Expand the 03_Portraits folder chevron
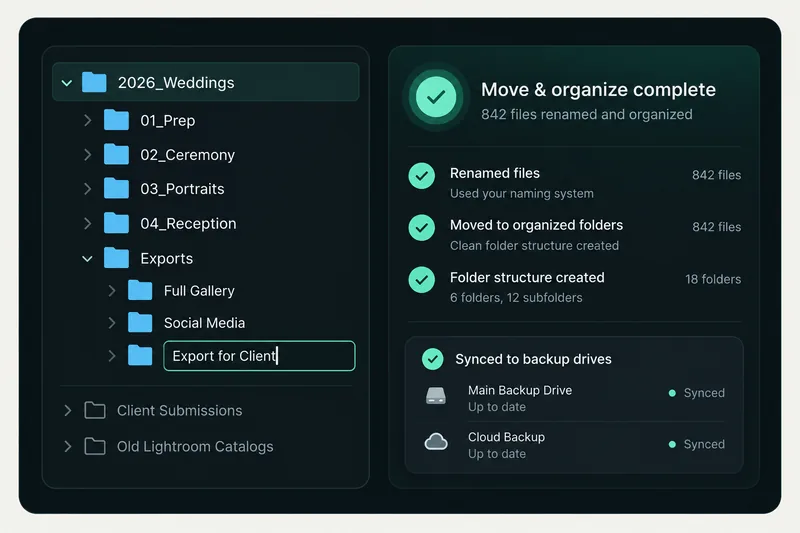This screenshot has height=533, width=800. (88, 189)
